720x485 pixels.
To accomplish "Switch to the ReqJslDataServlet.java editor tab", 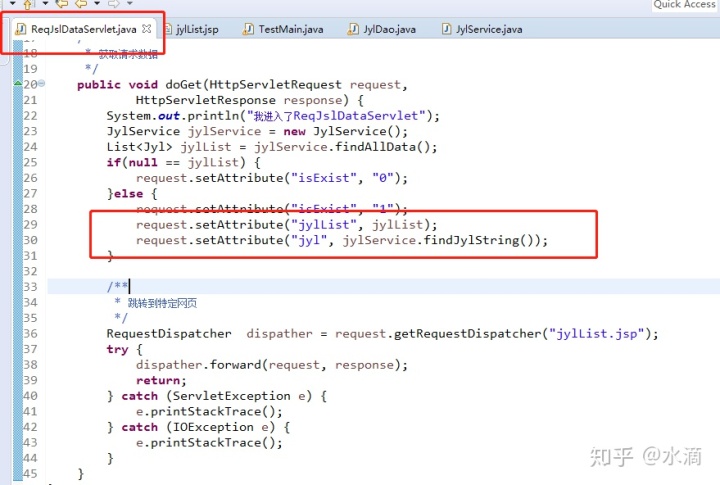I will pos(83,29).
